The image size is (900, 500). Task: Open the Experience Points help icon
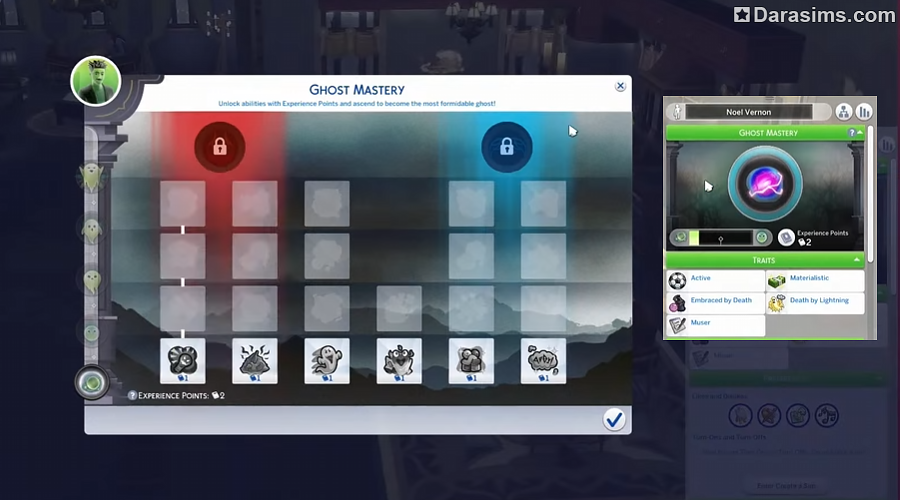pyautogui.click(x=132, y=396)
